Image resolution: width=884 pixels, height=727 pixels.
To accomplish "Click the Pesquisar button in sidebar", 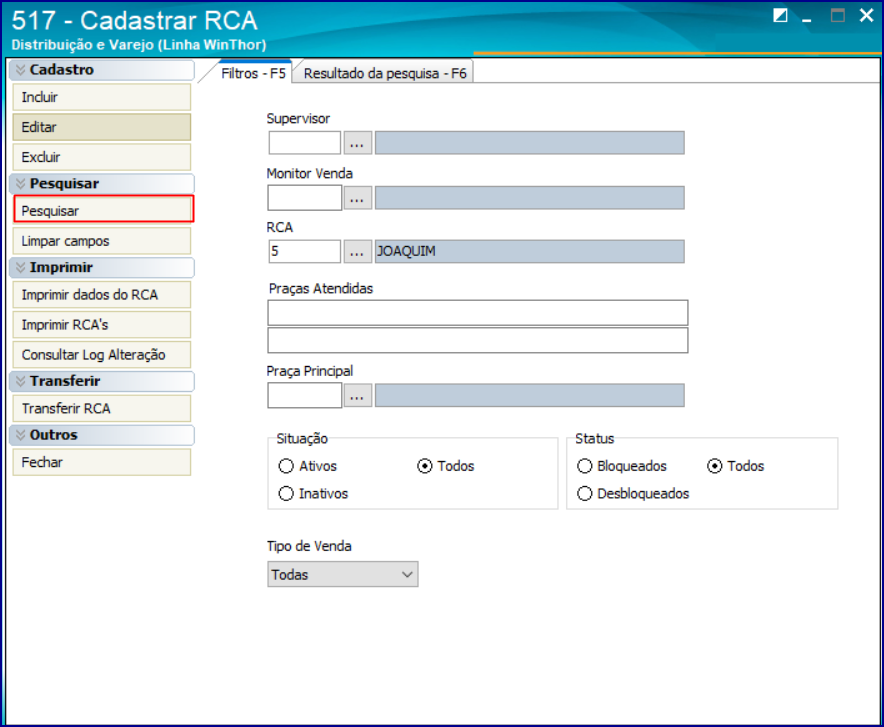I will coord(103,209).
